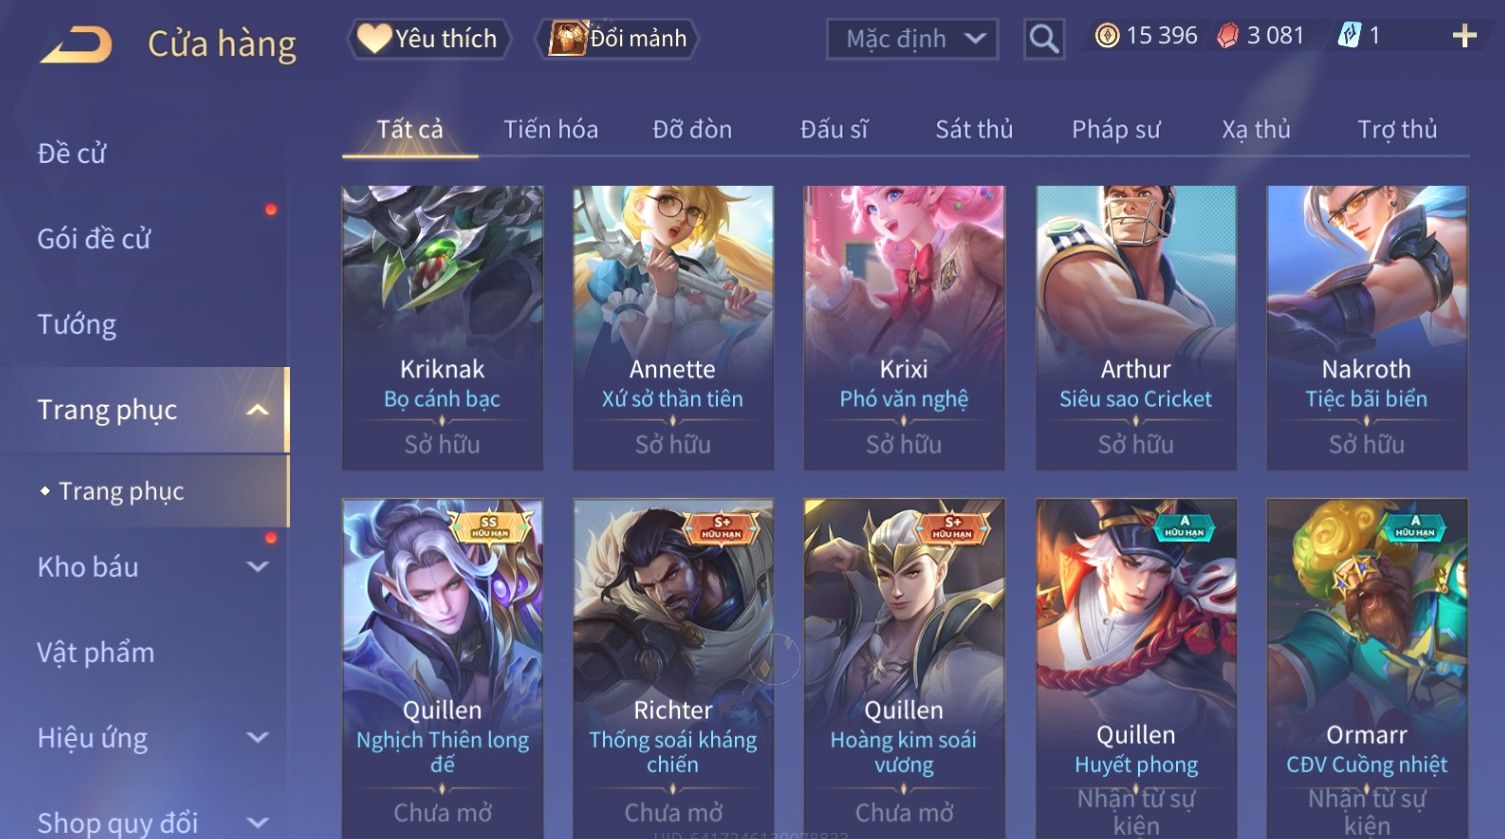Click the blue voucher ticket icon

coord(1349,36)
